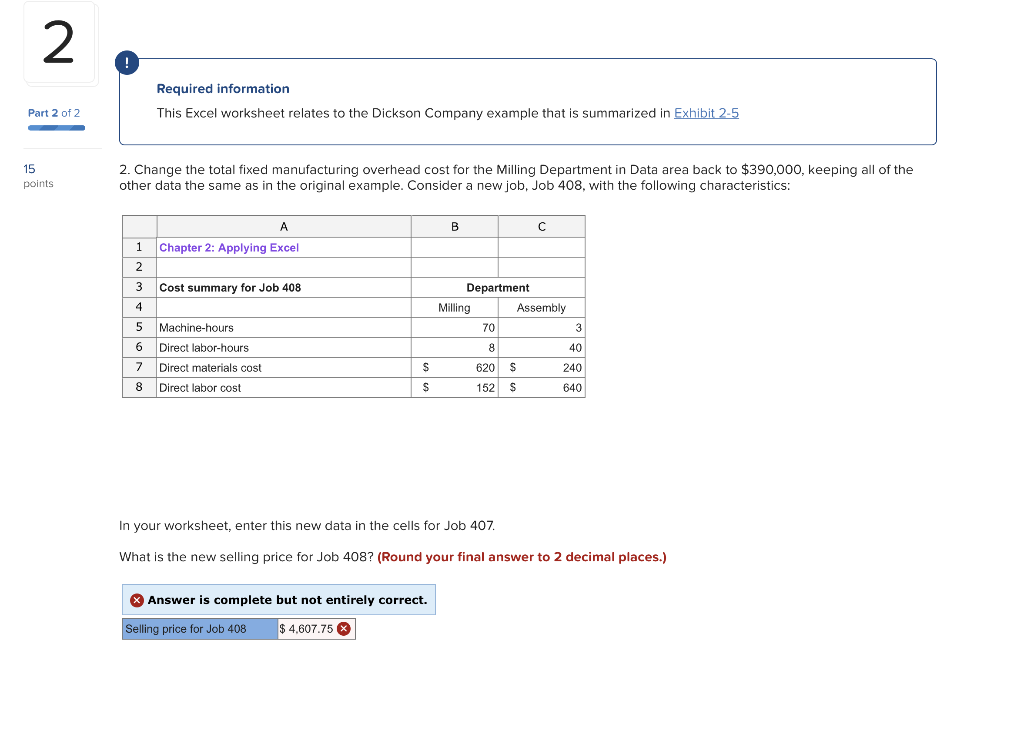
Task: Click the Assembly column header cell
Action: [x=541, y=307]
